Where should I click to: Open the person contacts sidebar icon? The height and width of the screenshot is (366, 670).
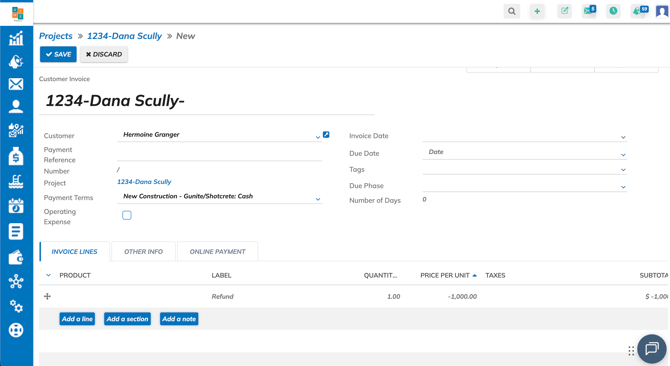point(16,106)
